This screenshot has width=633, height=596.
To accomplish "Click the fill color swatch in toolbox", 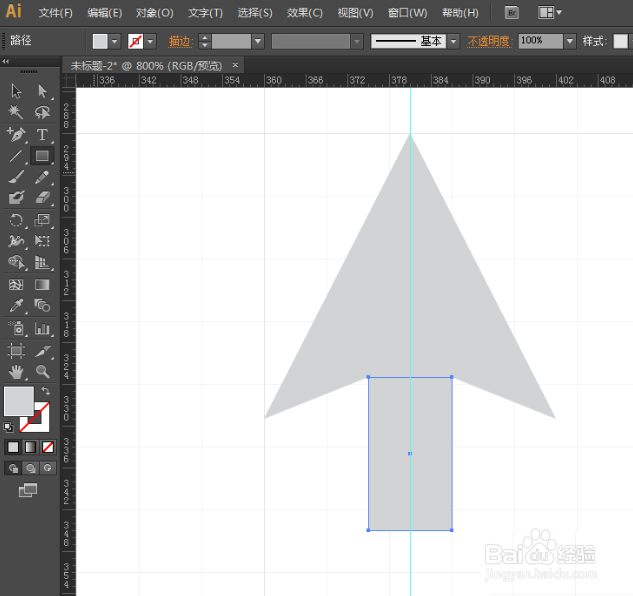I will (19, 401).
